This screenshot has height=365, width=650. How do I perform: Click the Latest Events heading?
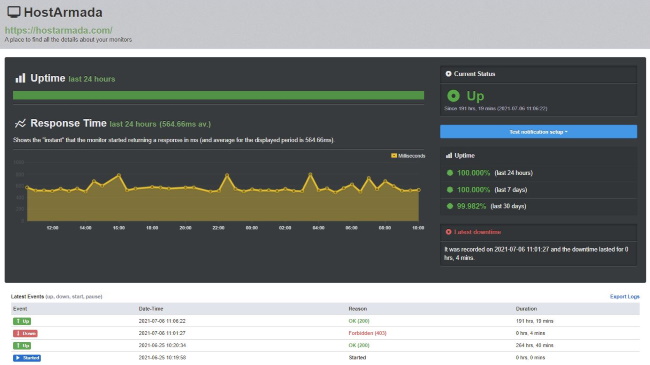click(x=27, y=297)
